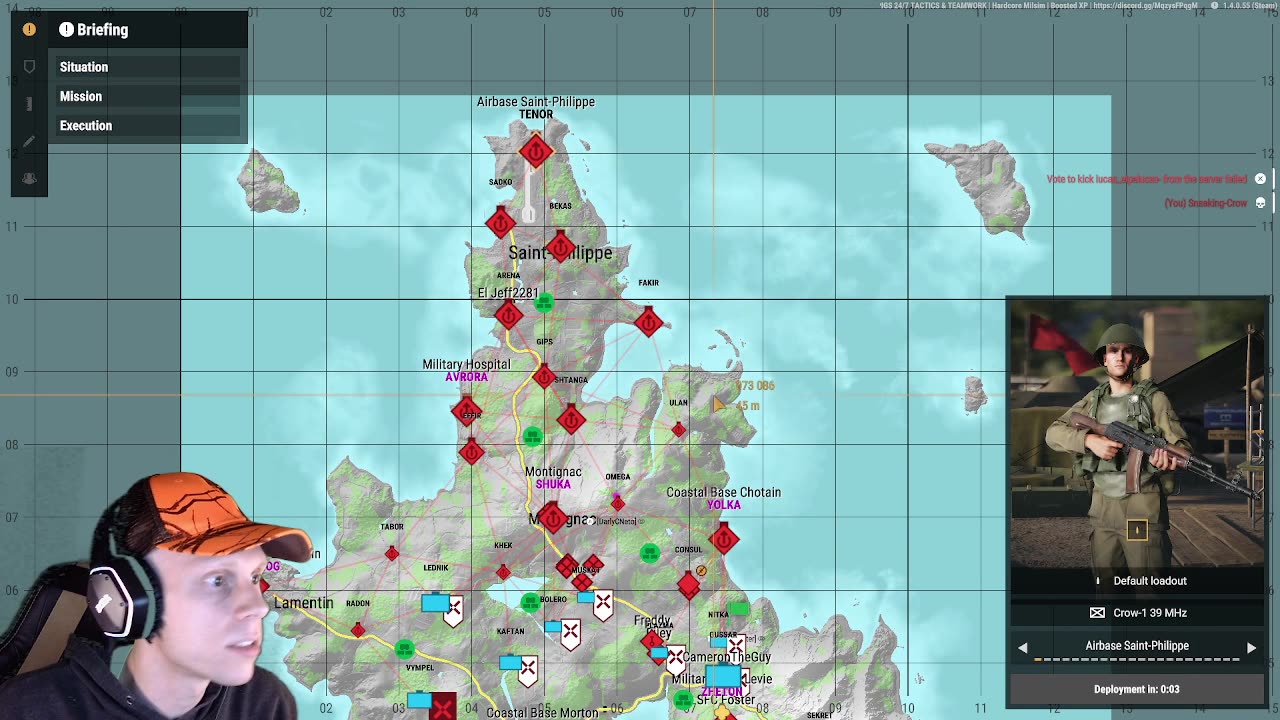This screenshot has height=720, width=1280.
Task: Click the Coastal Base Morton label
Action: click(x=542, y=713)
